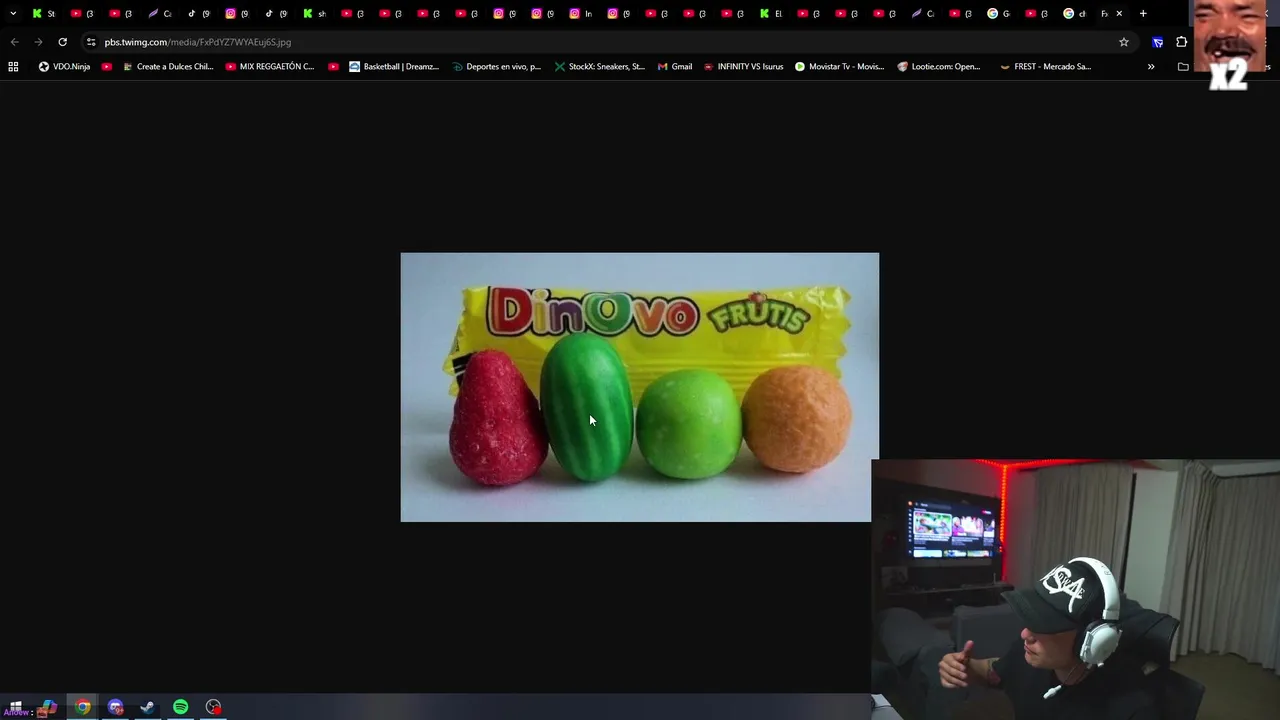Open OBS Studio from the taskbar
Image resolution: width=1280 pixels, height=720 pixels.
(x=213, y=707)
